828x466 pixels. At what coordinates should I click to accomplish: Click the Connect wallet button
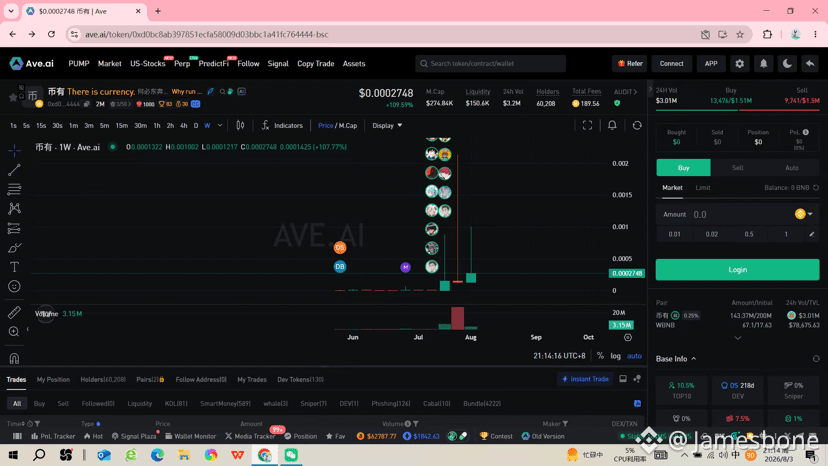[x=671, y=63]
